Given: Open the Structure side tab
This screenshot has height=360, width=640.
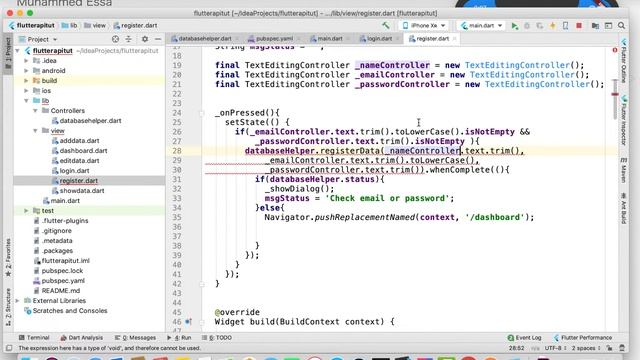Looking at the screenshot, I should pos(8,307).
